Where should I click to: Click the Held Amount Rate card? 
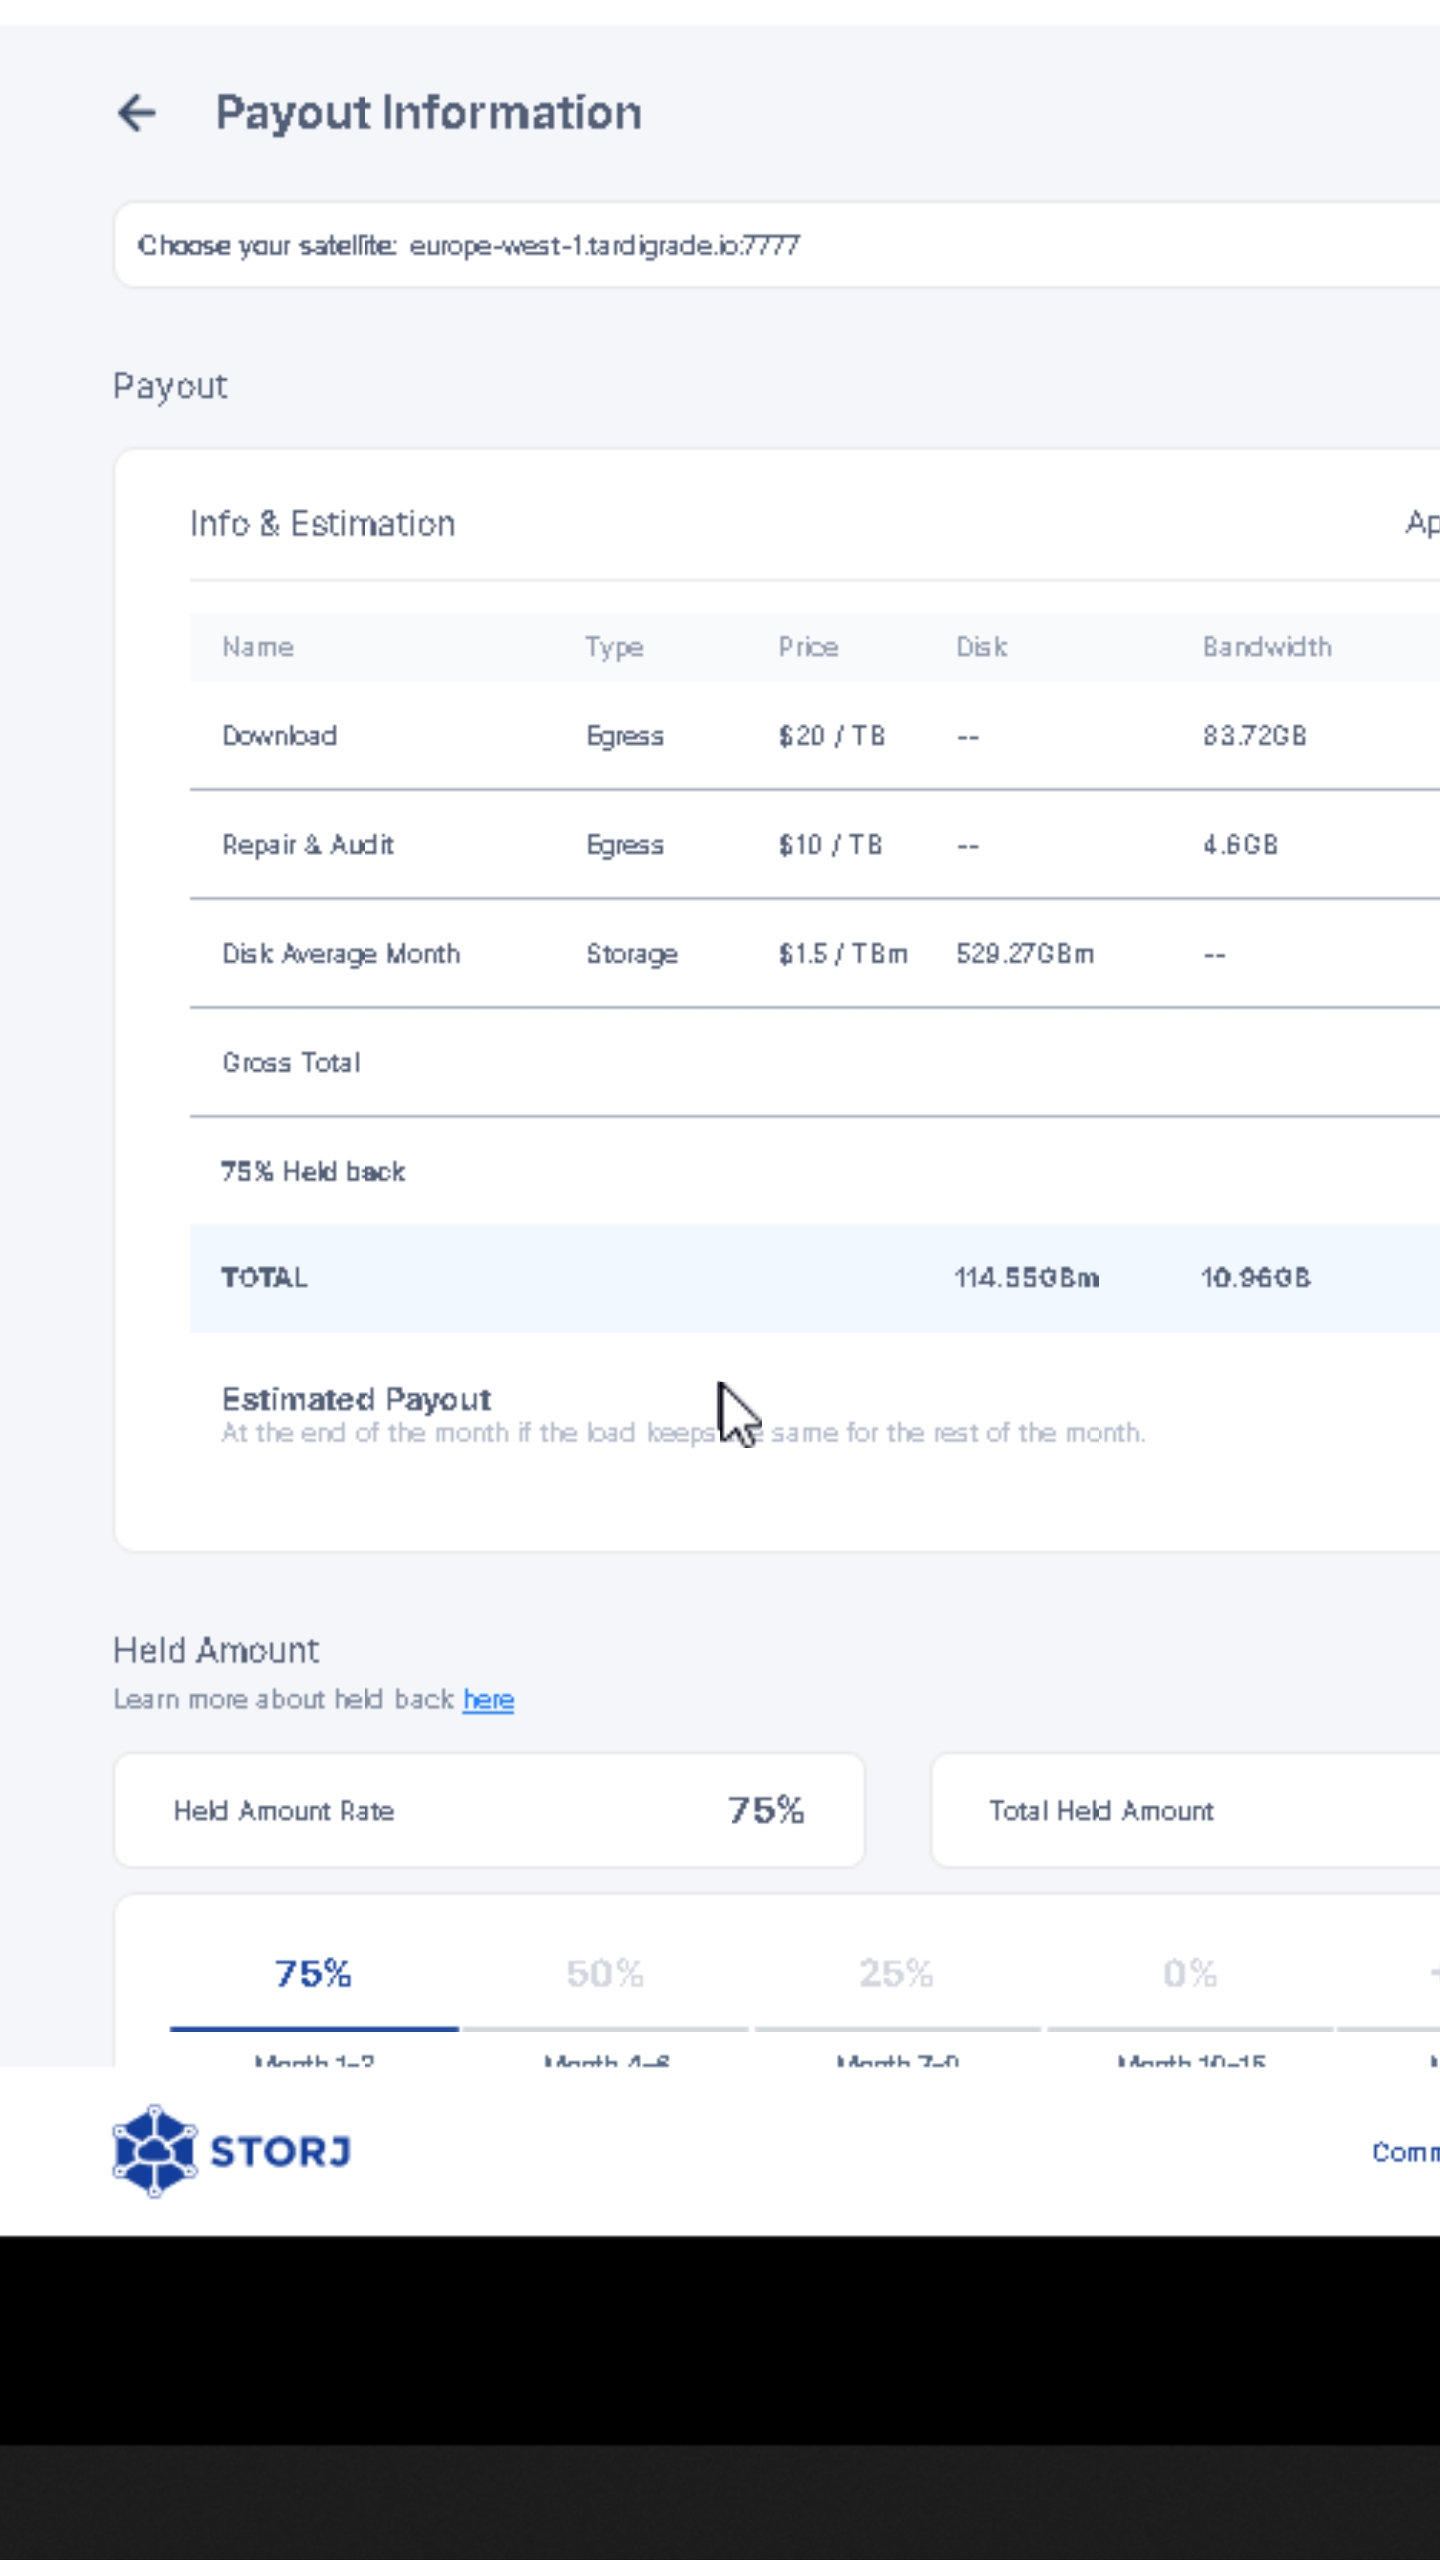point(489,1810)
